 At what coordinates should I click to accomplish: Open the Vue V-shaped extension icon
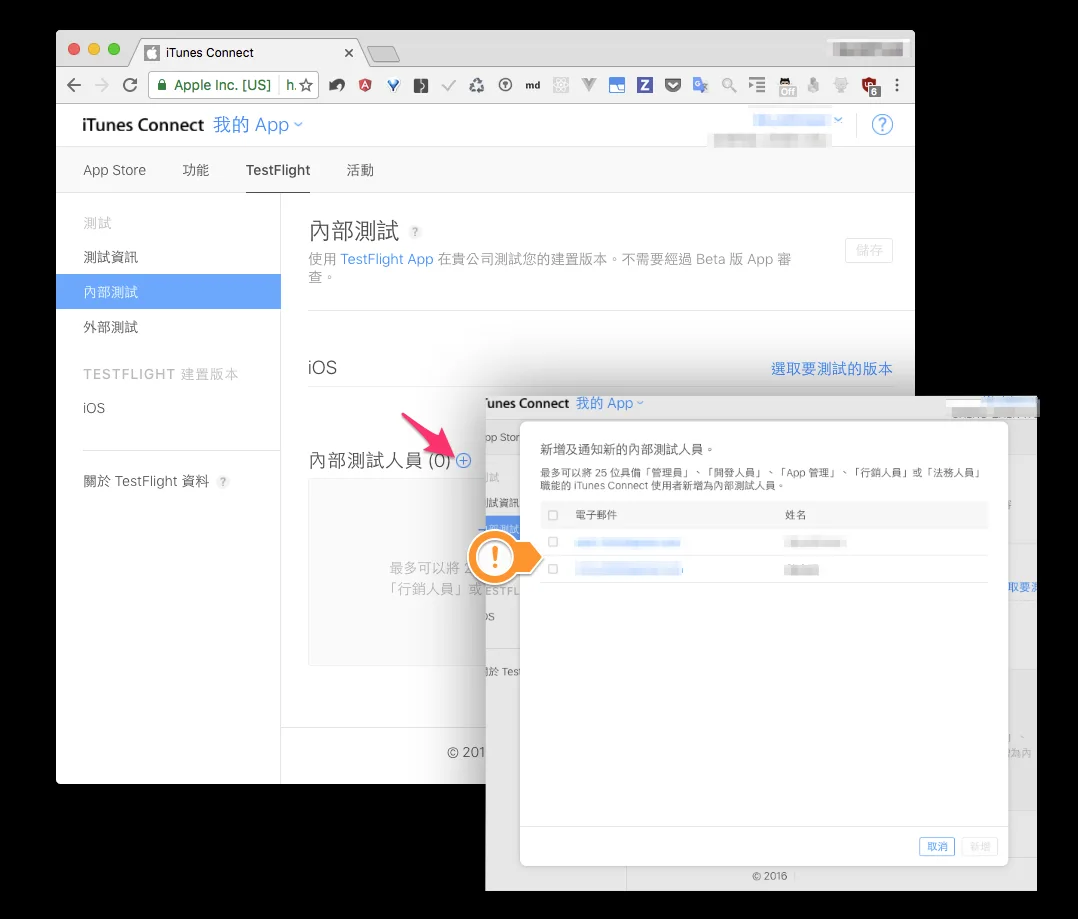pyautogui.click(x=589, y=85)
